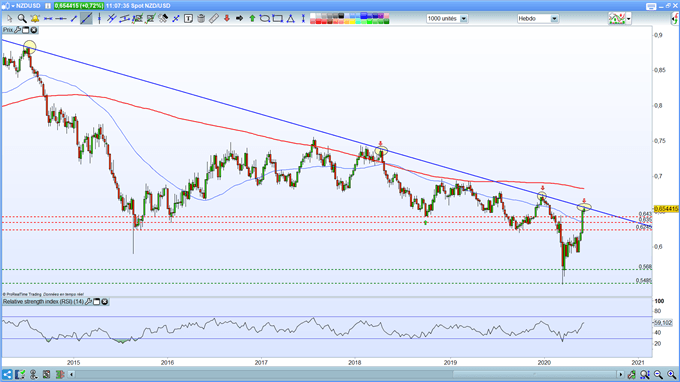Click the yellow 0,654415 price axis label

[666, 209]
